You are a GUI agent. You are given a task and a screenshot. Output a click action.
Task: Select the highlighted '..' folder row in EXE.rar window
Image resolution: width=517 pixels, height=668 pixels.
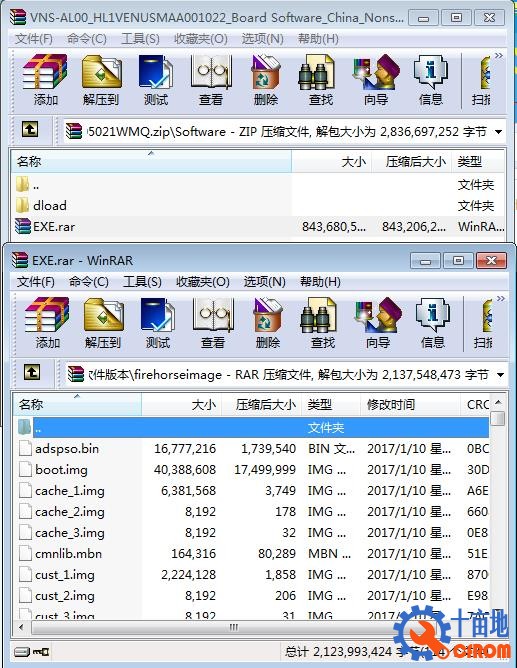point(253,427)
